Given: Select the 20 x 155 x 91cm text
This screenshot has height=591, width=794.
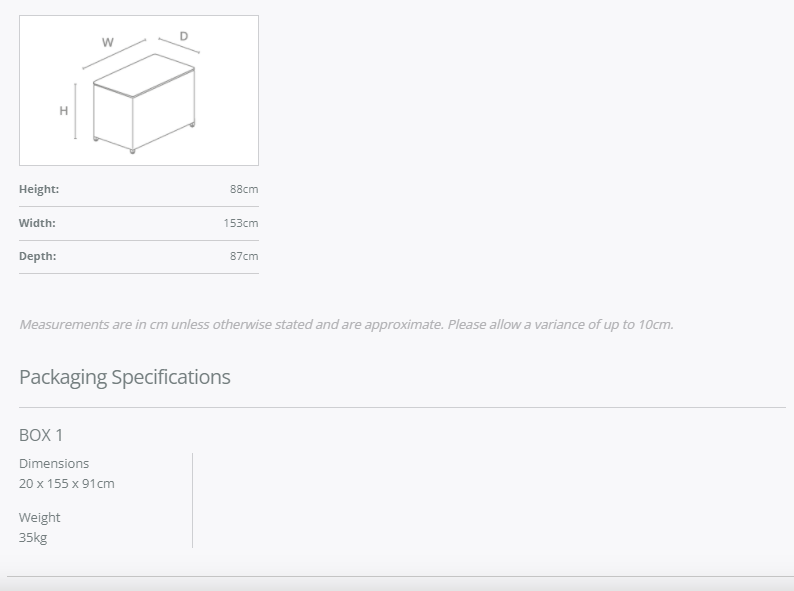Looking at the screenshot, I should [x=67, y=484].
